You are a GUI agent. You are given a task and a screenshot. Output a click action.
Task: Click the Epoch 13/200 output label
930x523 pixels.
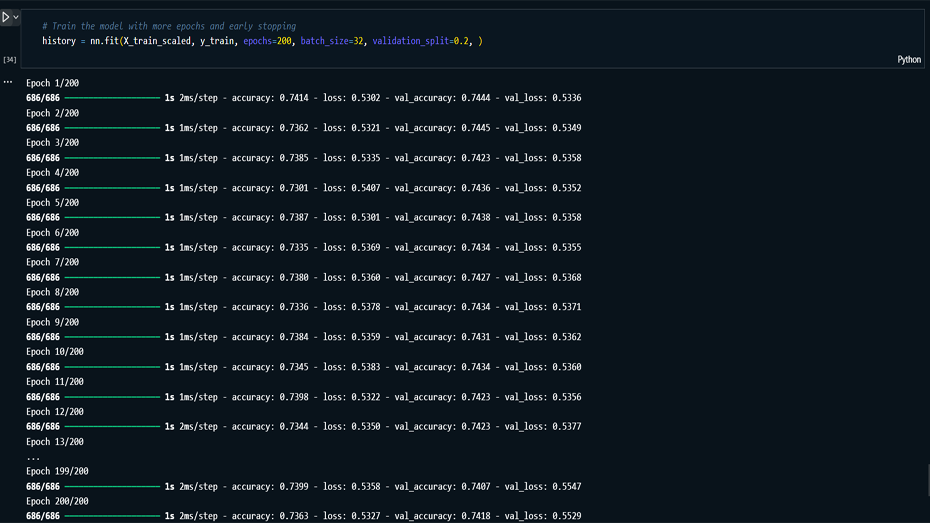pyautogui.click(x=54, y=442)
